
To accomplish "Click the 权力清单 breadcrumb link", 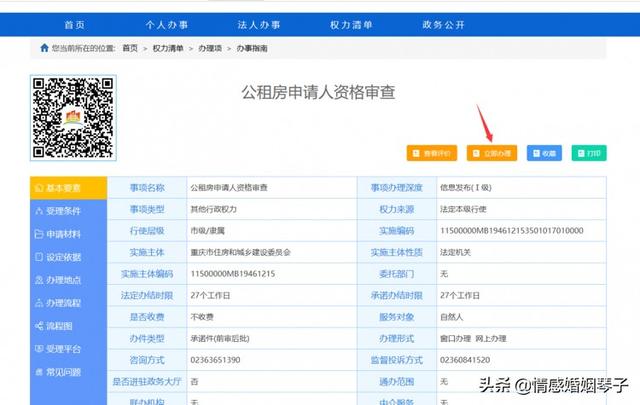I will pyautogui.click(x=167, y=48).
